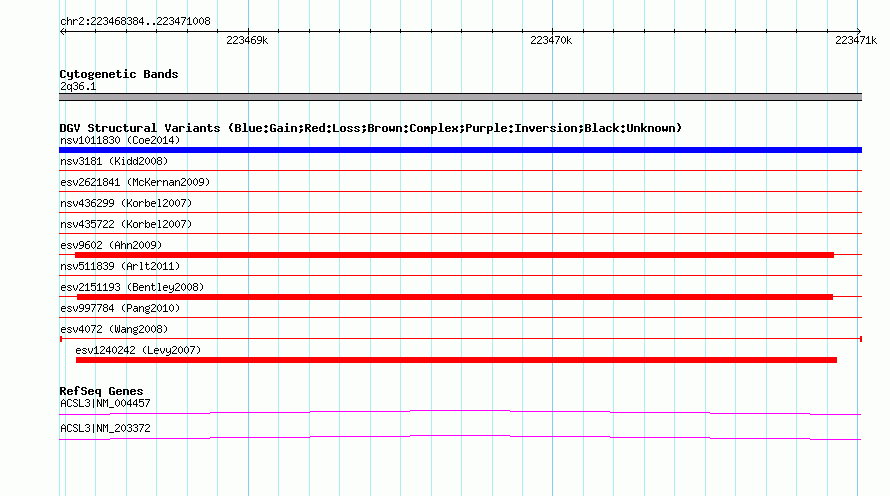This screenshot has height=496, width=890.
Task: Click the ACSL3|NM_203372 gene label
Action: tap(105, 428)
